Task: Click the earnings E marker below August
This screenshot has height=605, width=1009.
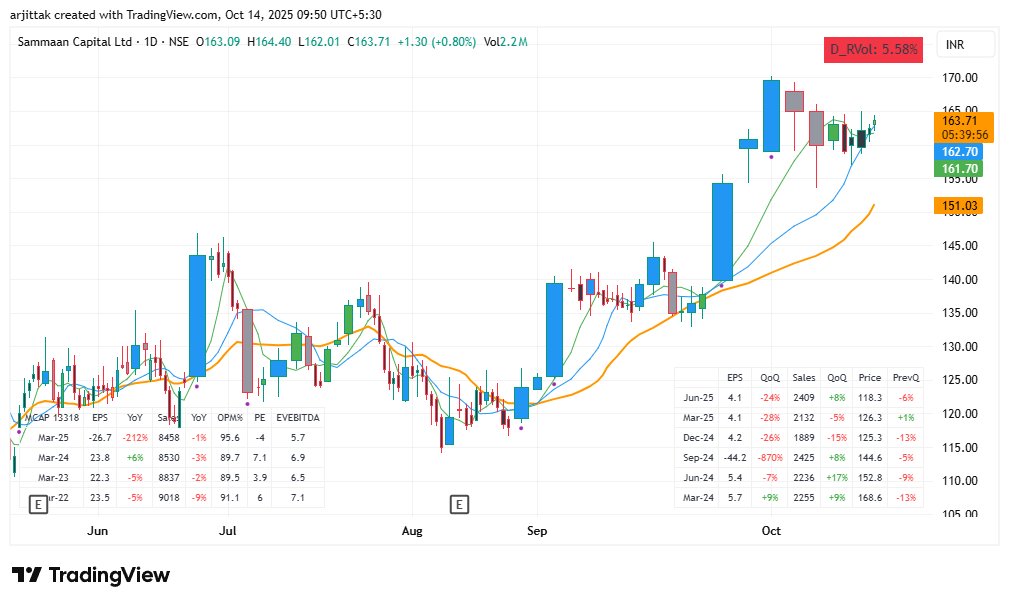Action: (461, 505)
